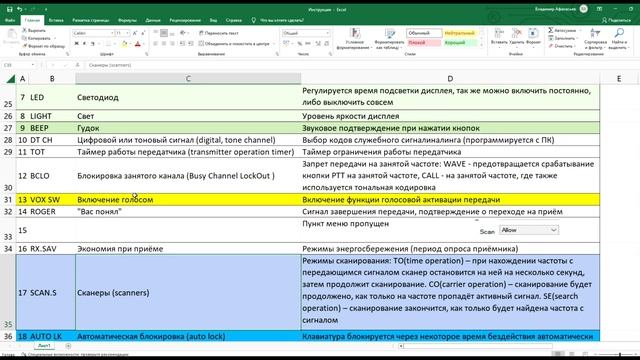Viewport: 640px width, 360px height.
Task: Select column D header
Action: point(450,79)
